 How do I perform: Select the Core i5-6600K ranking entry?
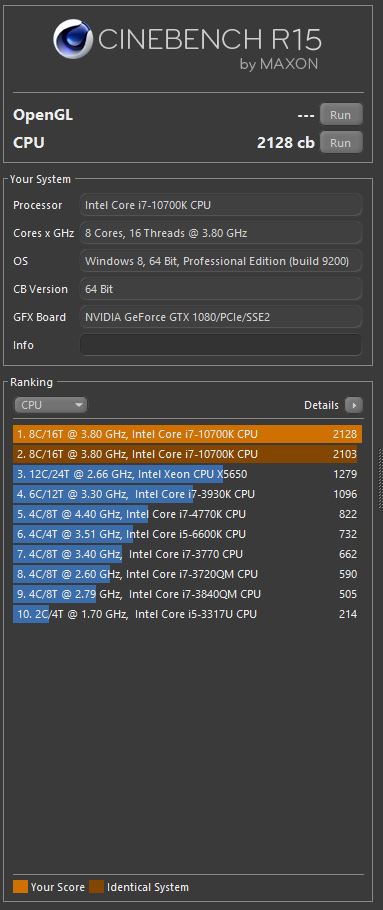click(187, 534)
